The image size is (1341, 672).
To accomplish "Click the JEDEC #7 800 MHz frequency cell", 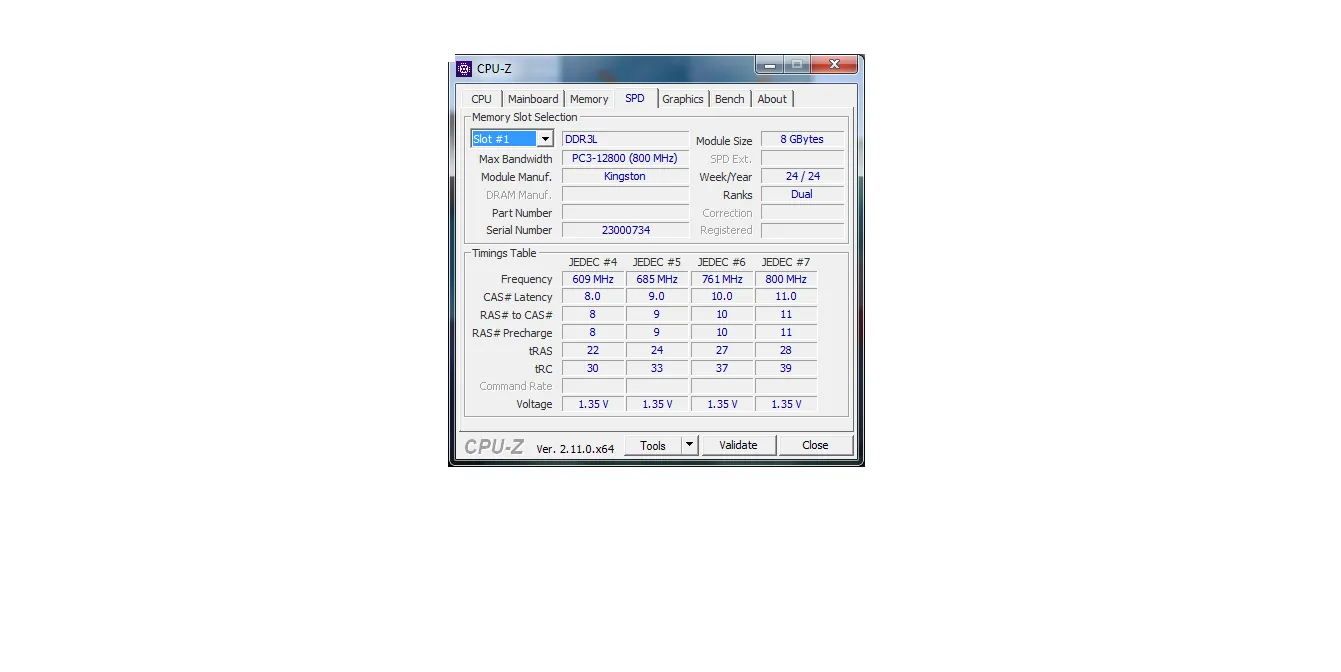I will point(786,279).
